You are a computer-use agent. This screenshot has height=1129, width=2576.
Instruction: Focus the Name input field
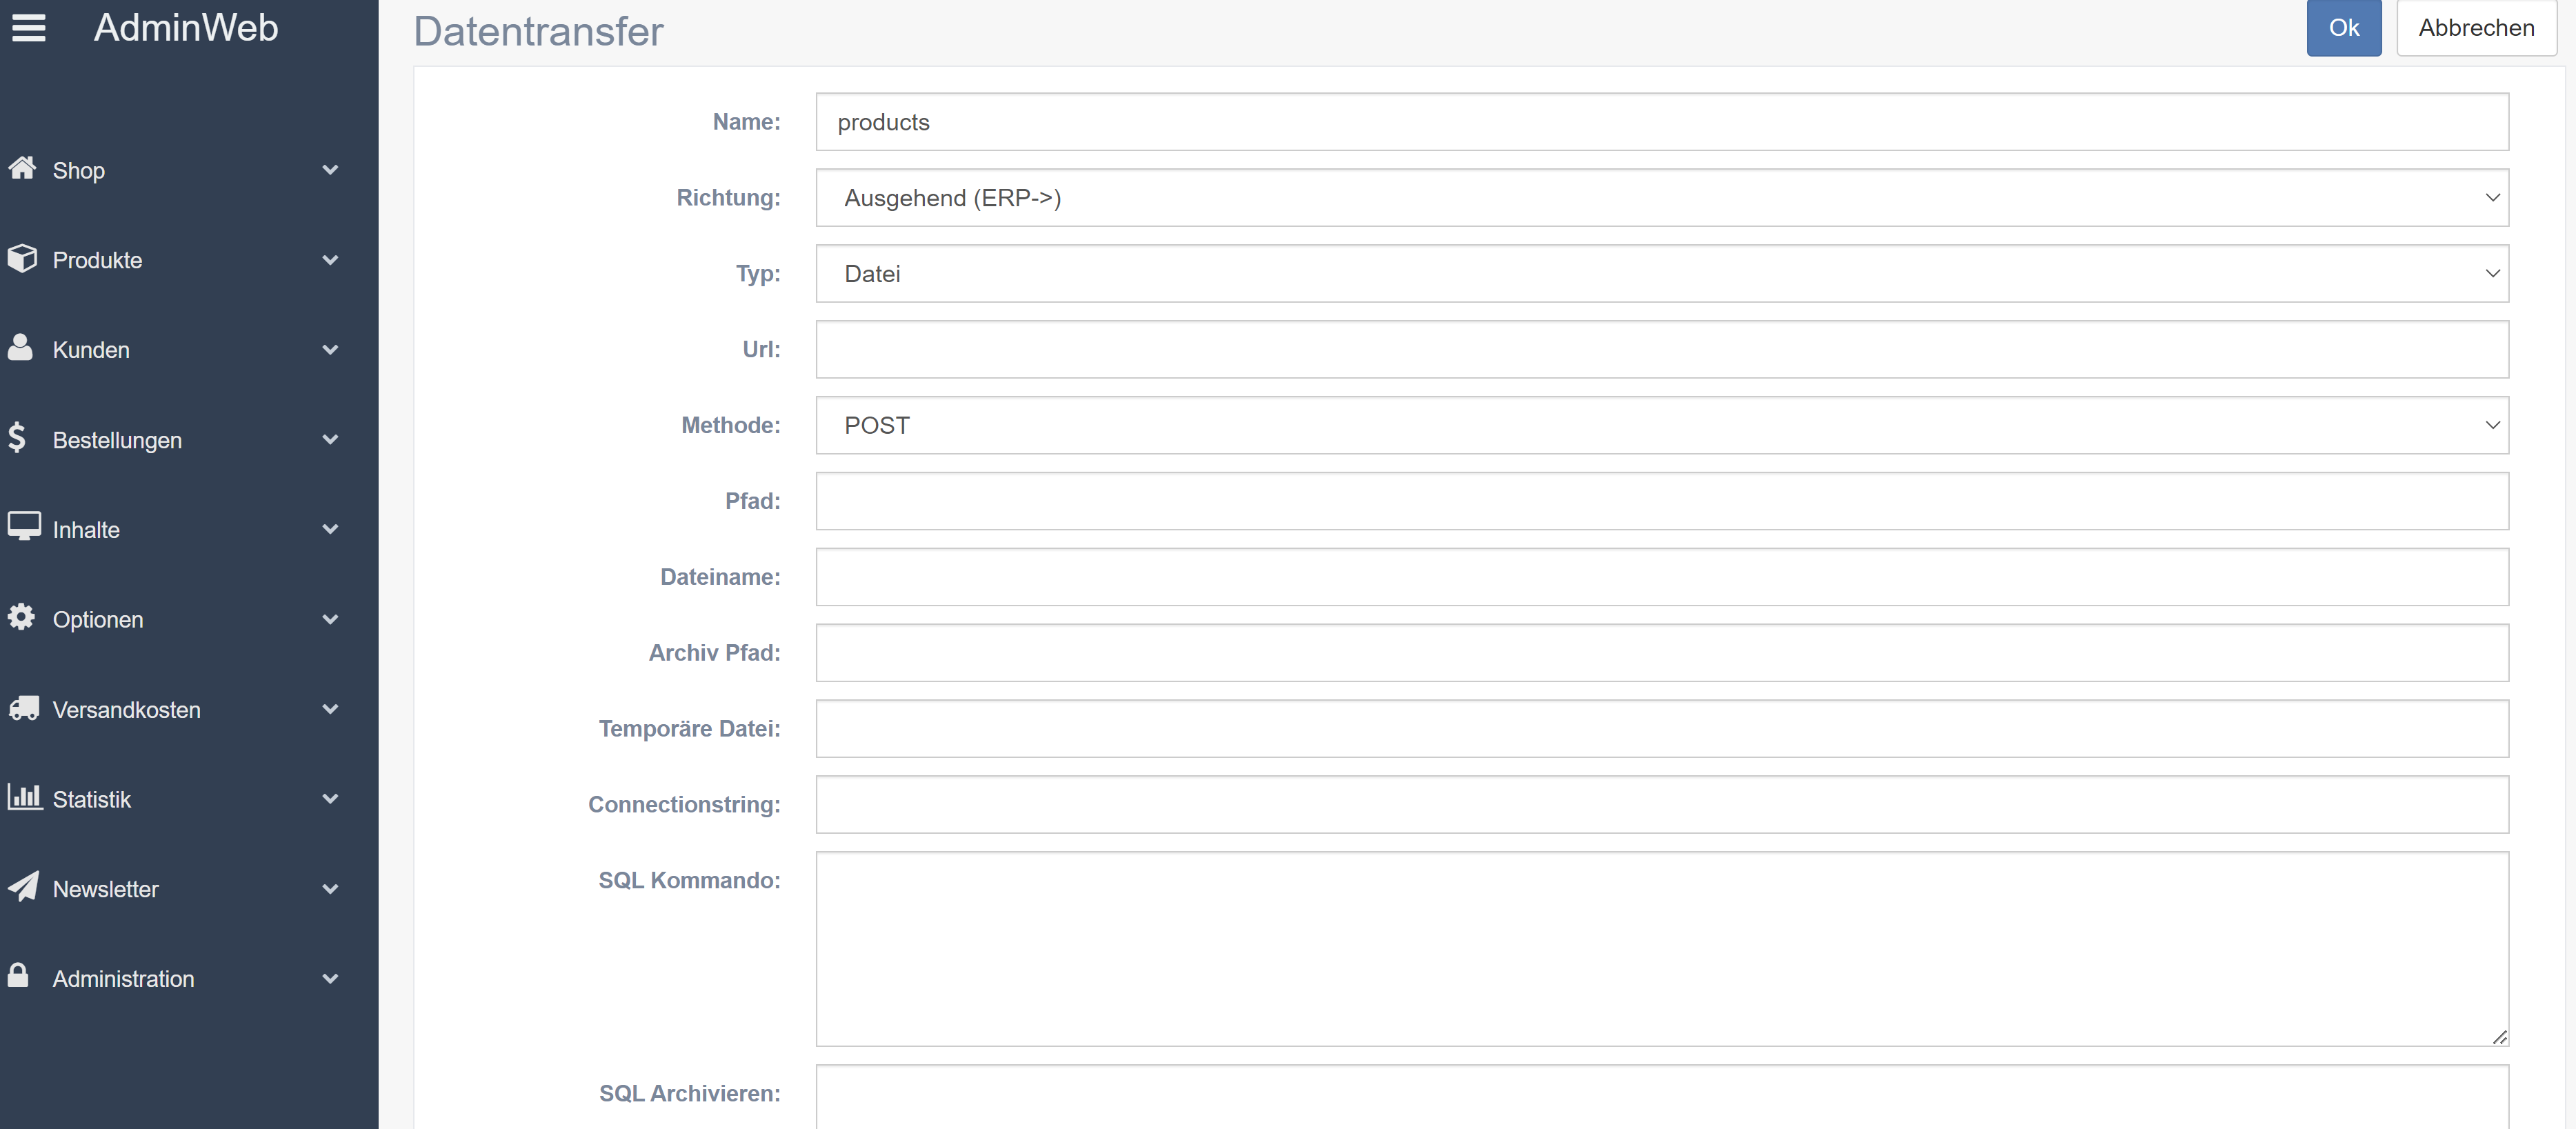[1662, 122]
